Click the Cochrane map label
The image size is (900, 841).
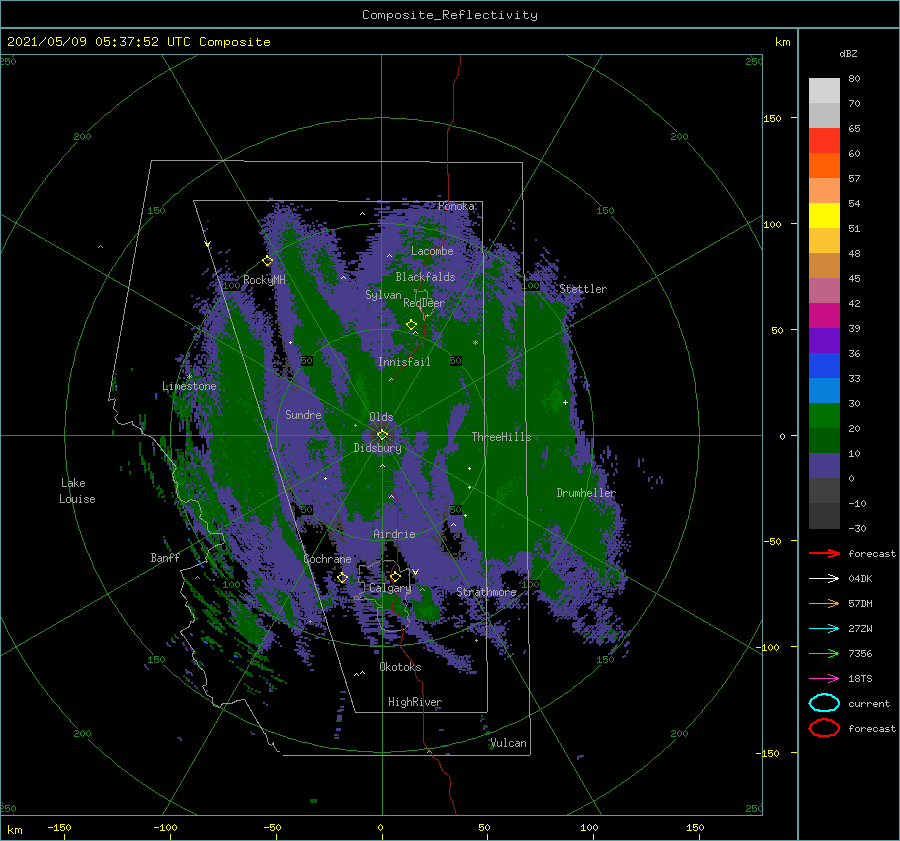[x=327, y=559]
